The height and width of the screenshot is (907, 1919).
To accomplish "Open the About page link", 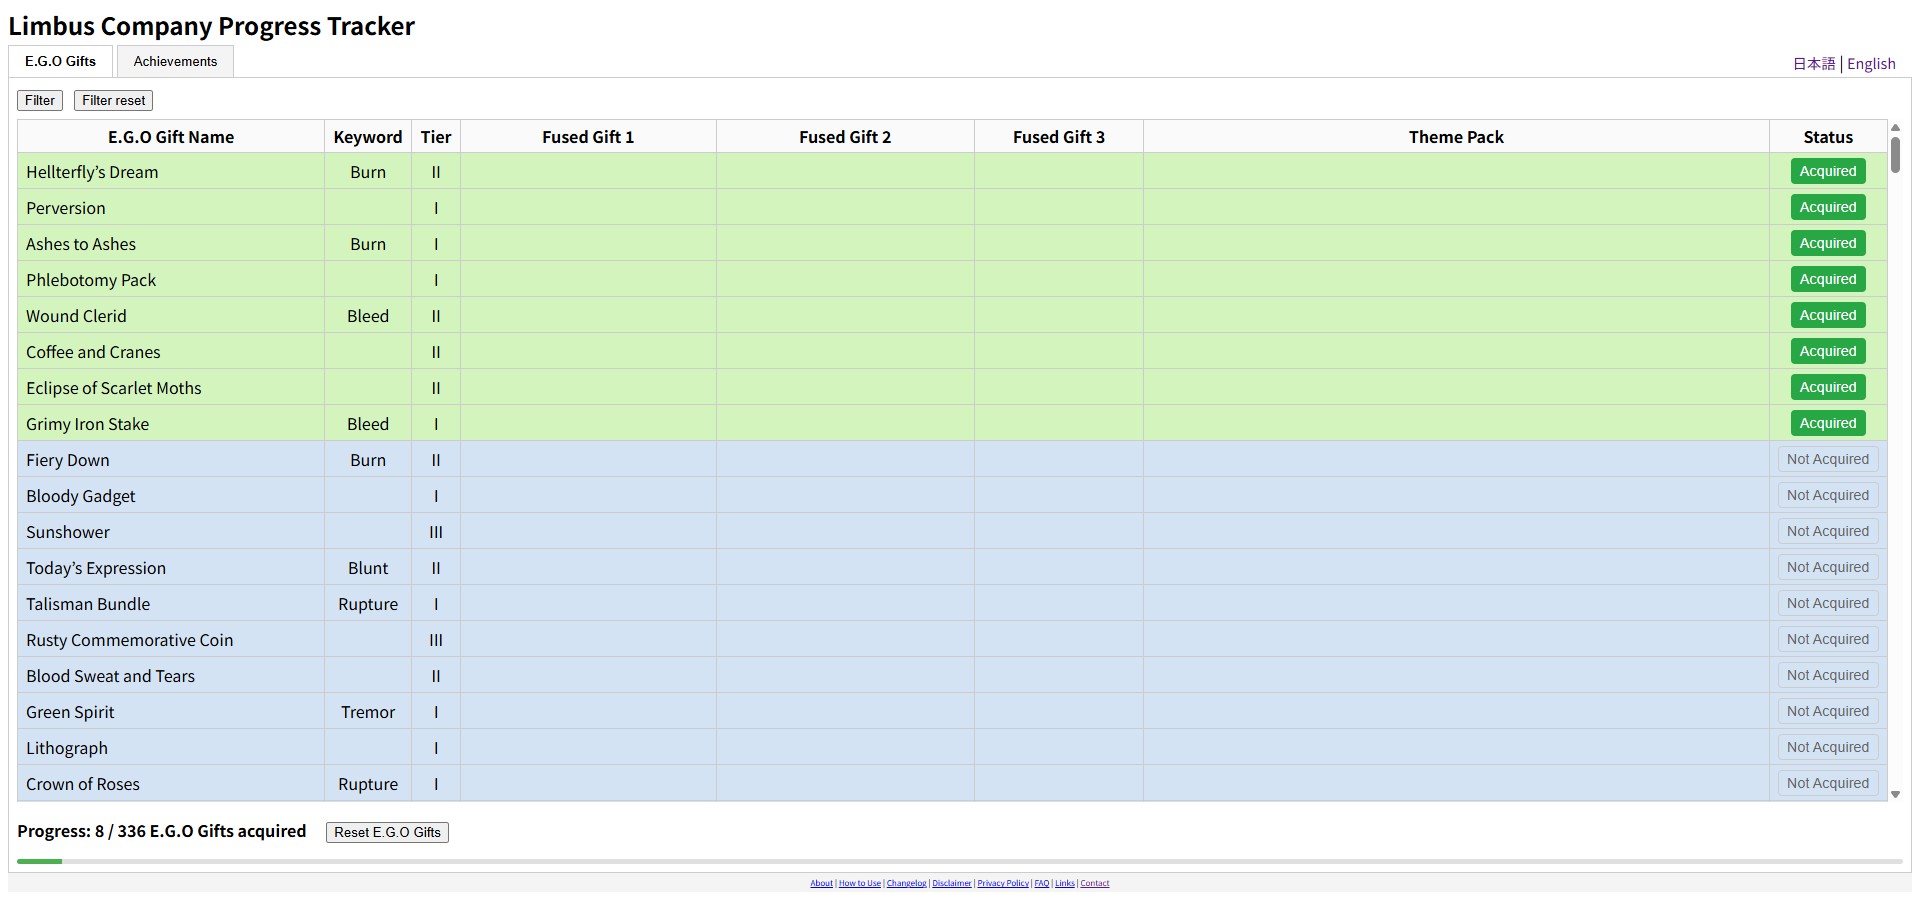I will (821, 883).
